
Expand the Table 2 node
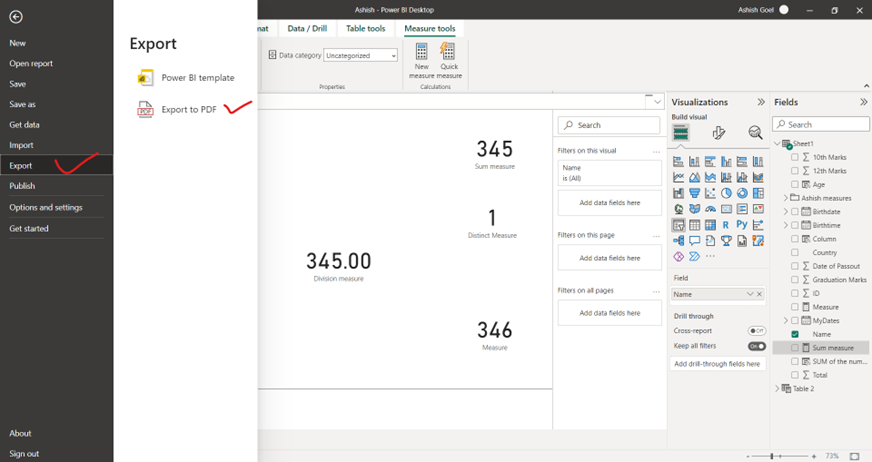(777, 388)
